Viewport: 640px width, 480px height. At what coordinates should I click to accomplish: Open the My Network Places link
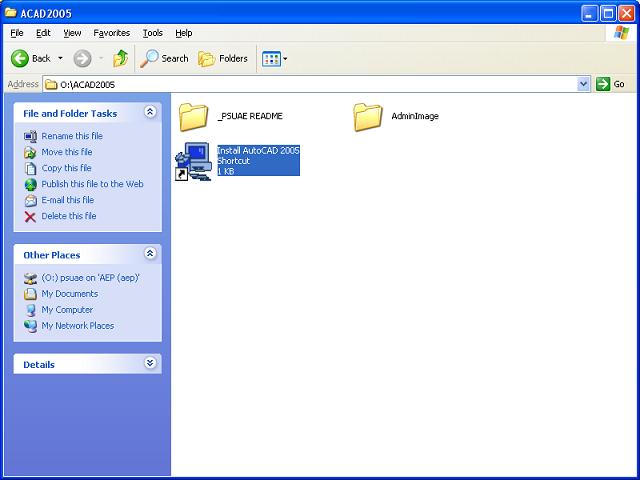coord(78,326)
